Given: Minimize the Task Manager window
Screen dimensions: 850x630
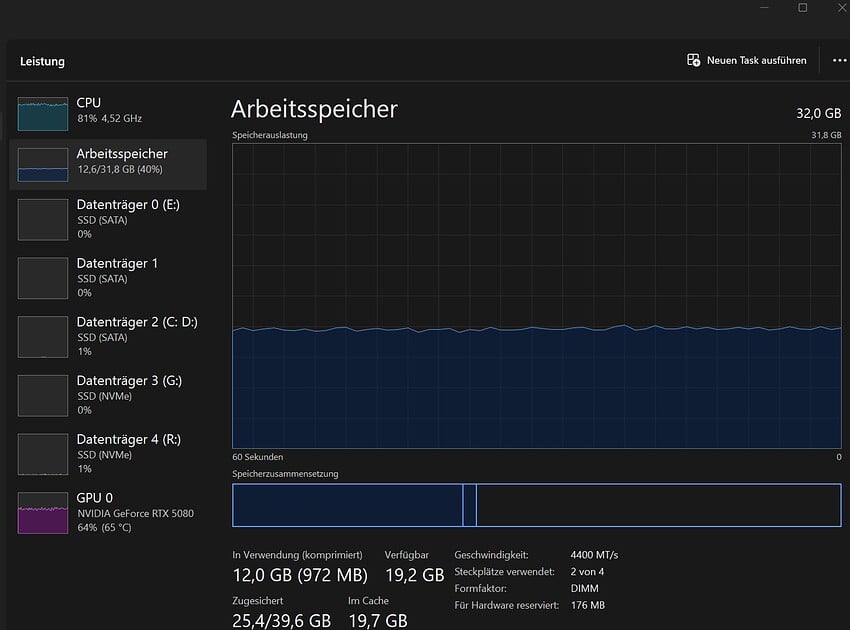Looking at the screenshot, I should tap(756, 8).
